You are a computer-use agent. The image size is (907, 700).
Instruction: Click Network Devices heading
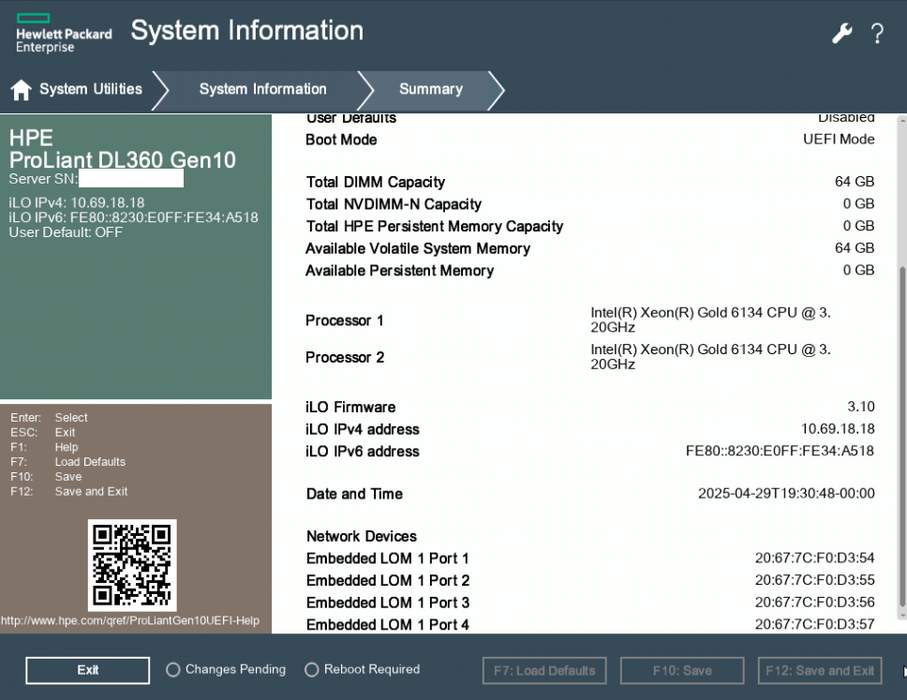tap(362, 536)
